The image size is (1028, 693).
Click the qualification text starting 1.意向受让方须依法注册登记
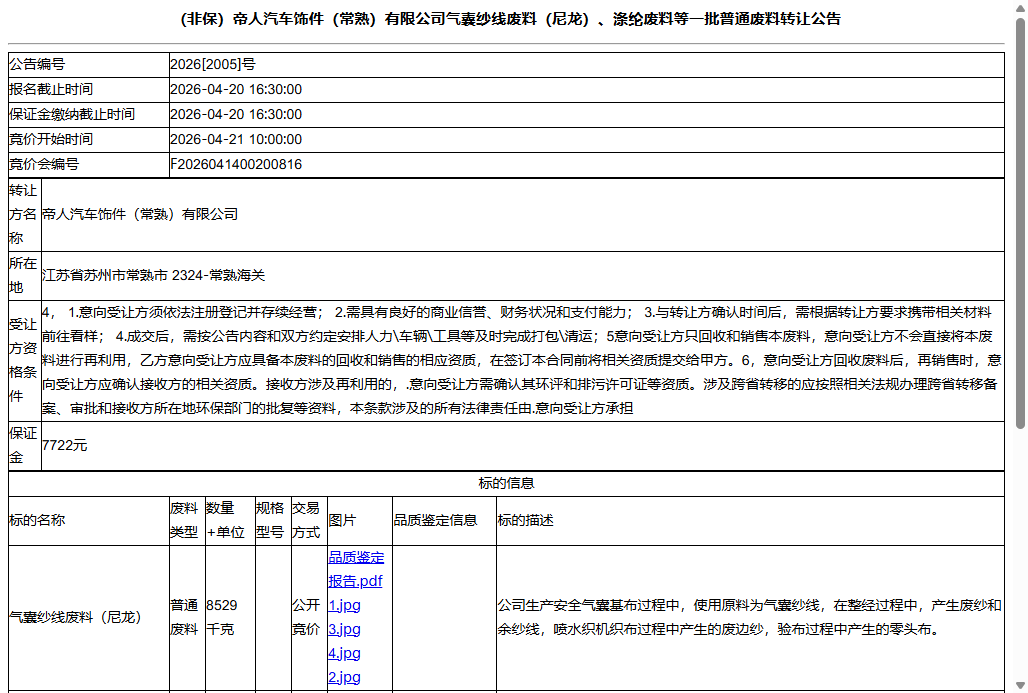[x=523, y=361]
